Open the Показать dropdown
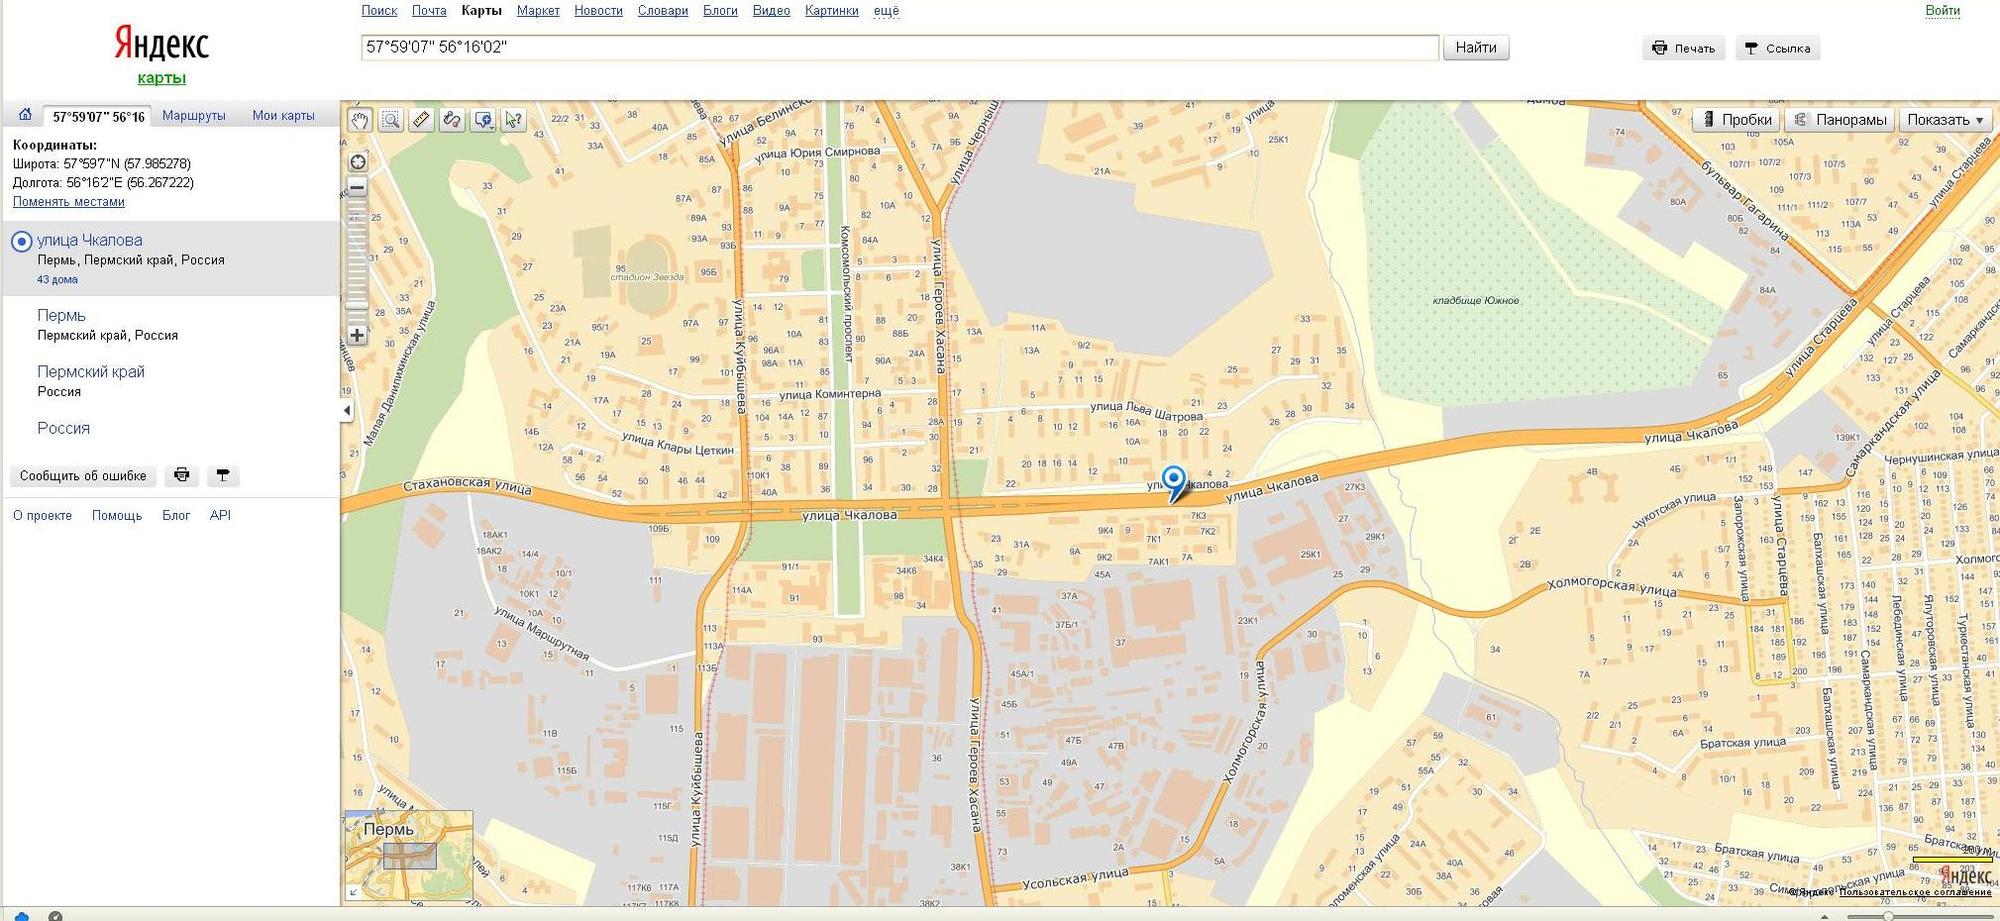The width and height of the screenshot is (2000, 921). pyautogui.click(x=1945, y=120)
